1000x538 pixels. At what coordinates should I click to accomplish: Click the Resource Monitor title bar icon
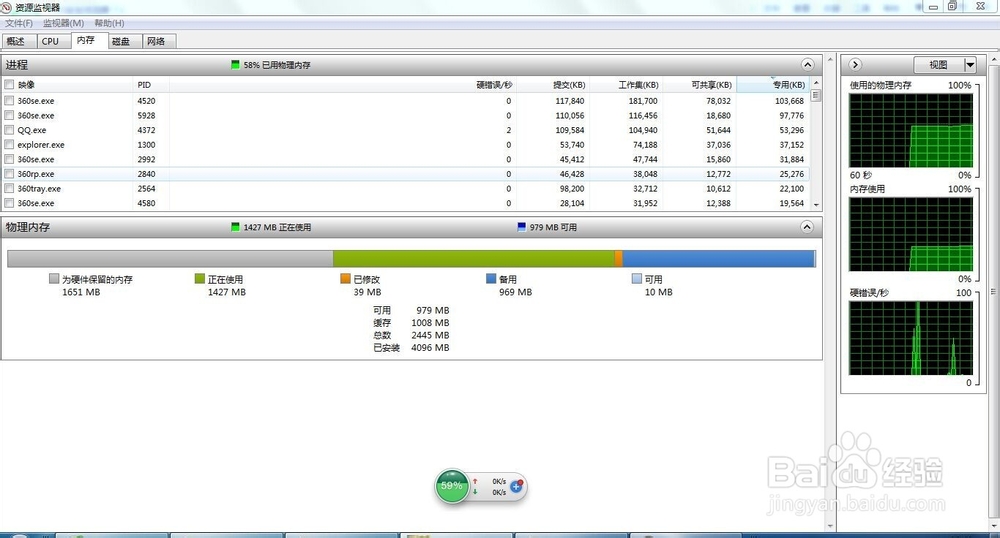pos(8,8)
